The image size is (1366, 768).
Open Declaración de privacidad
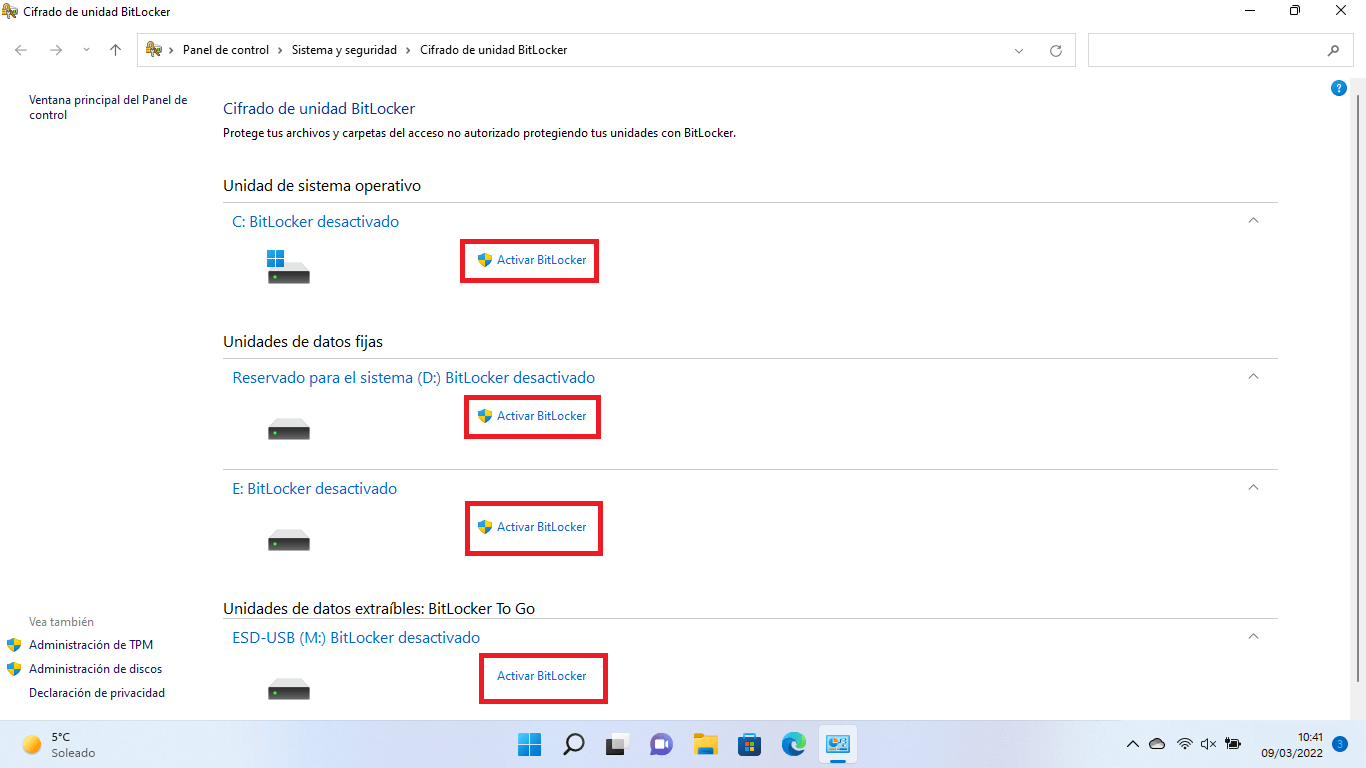96,692
